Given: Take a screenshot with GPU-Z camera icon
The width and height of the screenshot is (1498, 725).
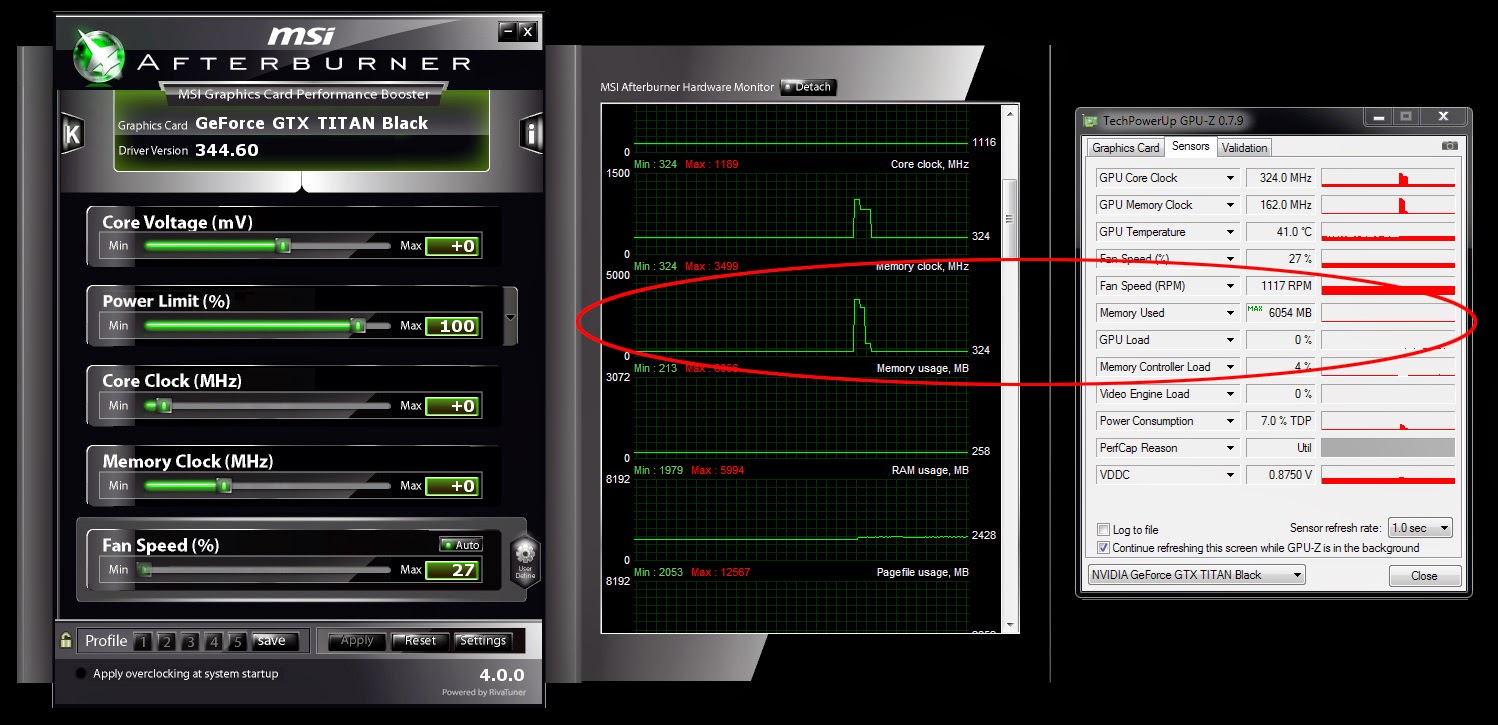Looking at the screenshot, I should [x=1449, y=146].
